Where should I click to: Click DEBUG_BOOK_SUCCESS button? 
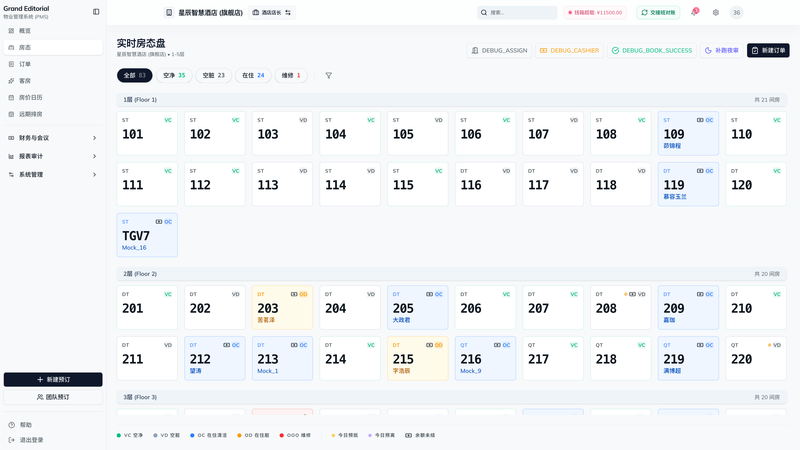652,51
